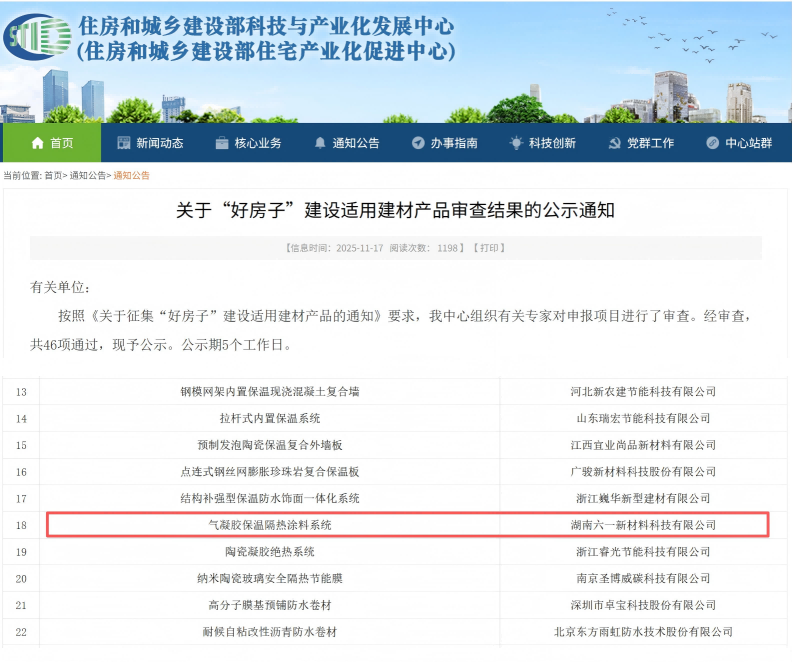Image resolution: width=793 pixels, height=662 pixels.
Task: Click the info time 2025-11-17
Action: click(360, 248)
